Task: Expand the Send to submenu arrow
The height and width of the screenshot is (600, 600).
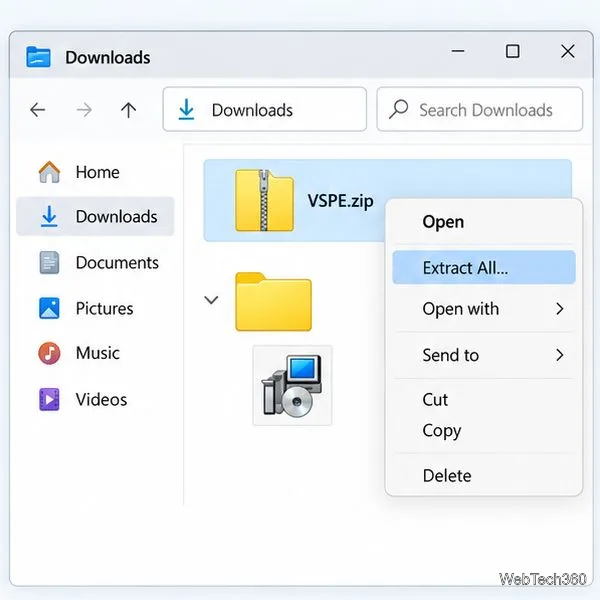Action: click(x=559, y=355)
